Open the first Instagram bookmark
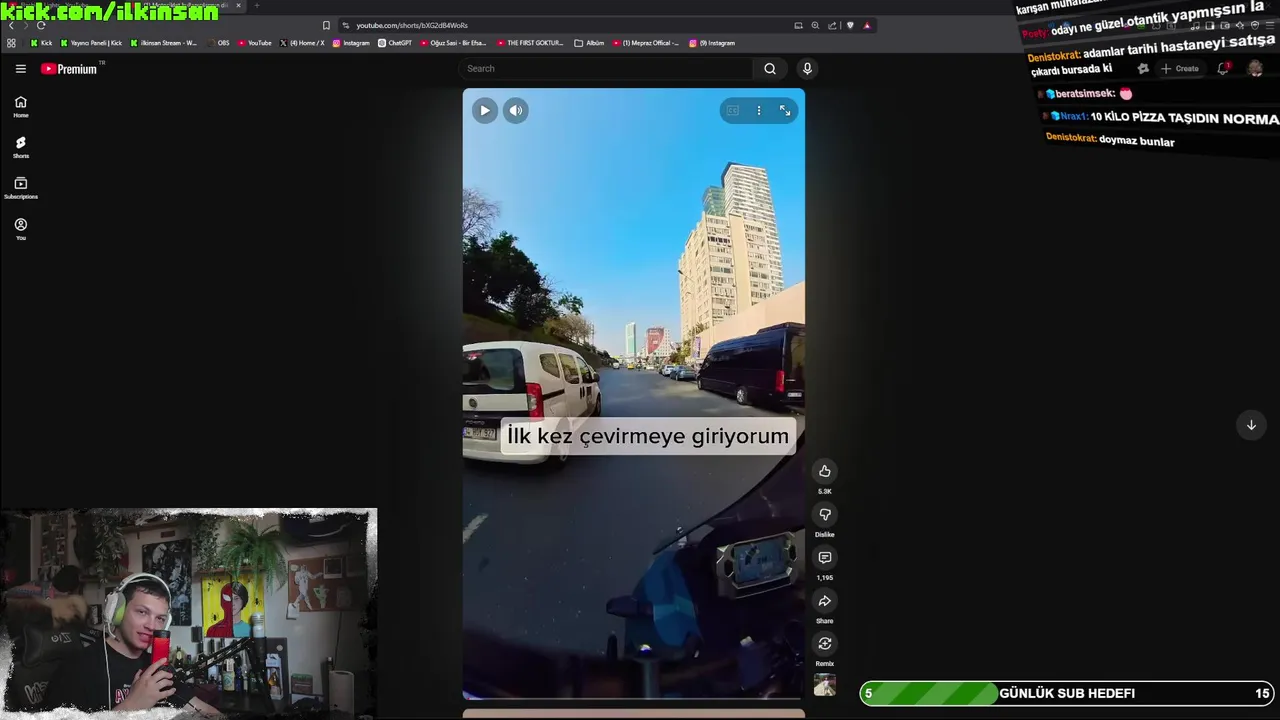This screenshot has width=1280, height=720. pyautogui.click(x=351, y=43)
